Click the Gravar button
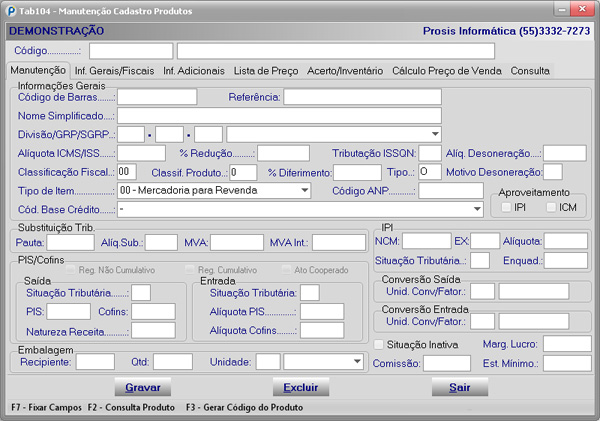The height and width of the screenshot is (421, 600). click(143, 387)
